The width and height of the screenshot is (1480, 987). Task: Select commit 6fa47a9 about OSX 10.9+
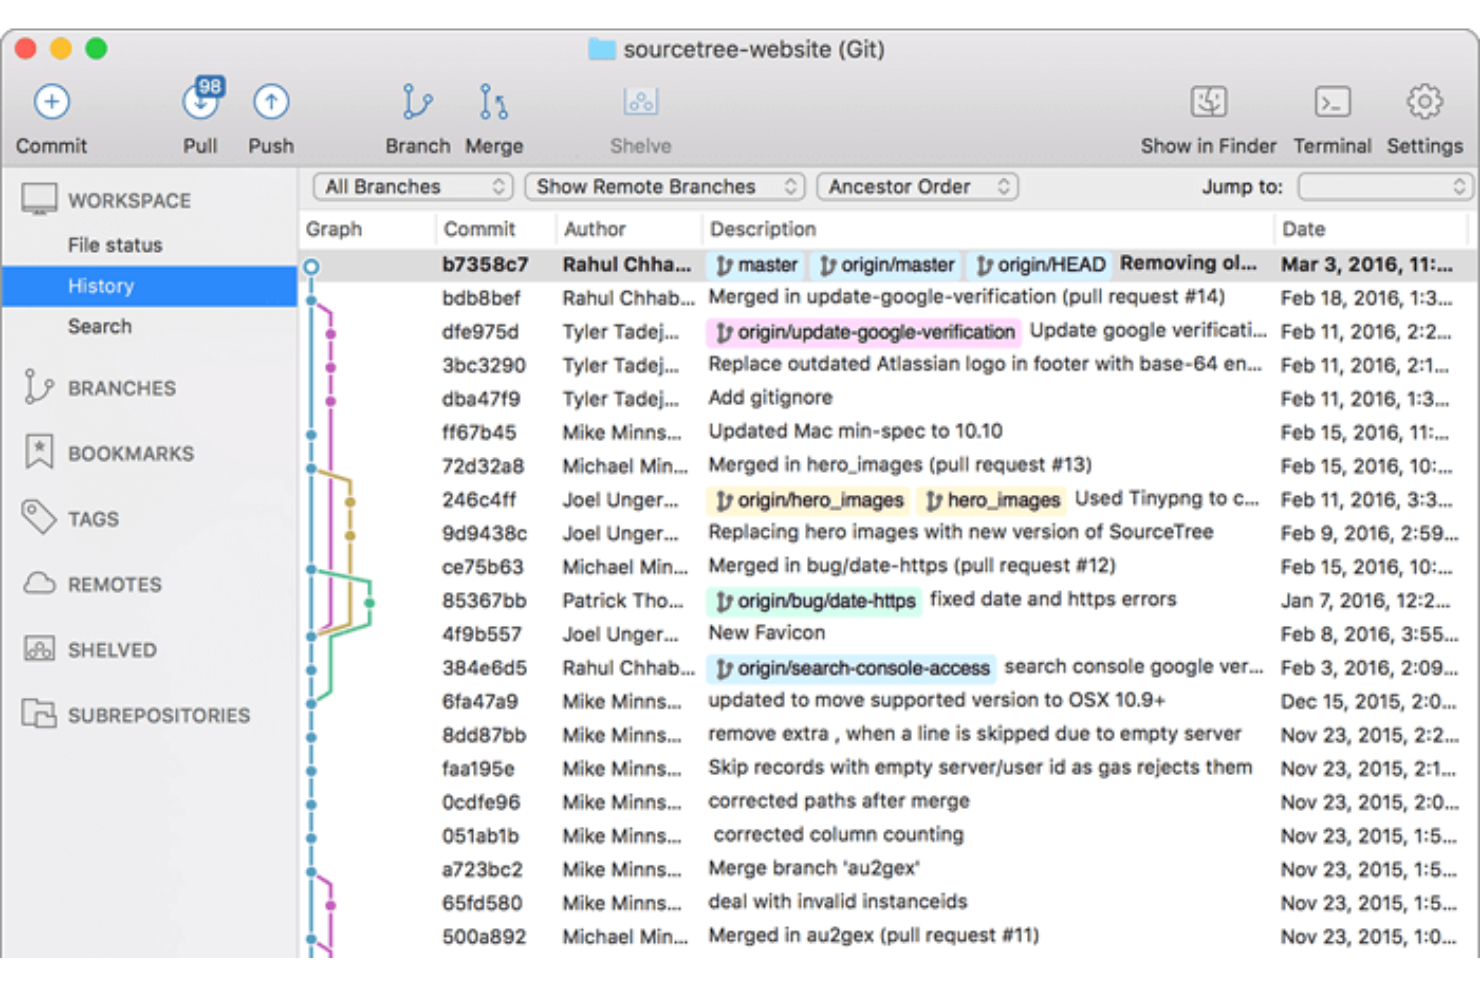tap(888, 701)
